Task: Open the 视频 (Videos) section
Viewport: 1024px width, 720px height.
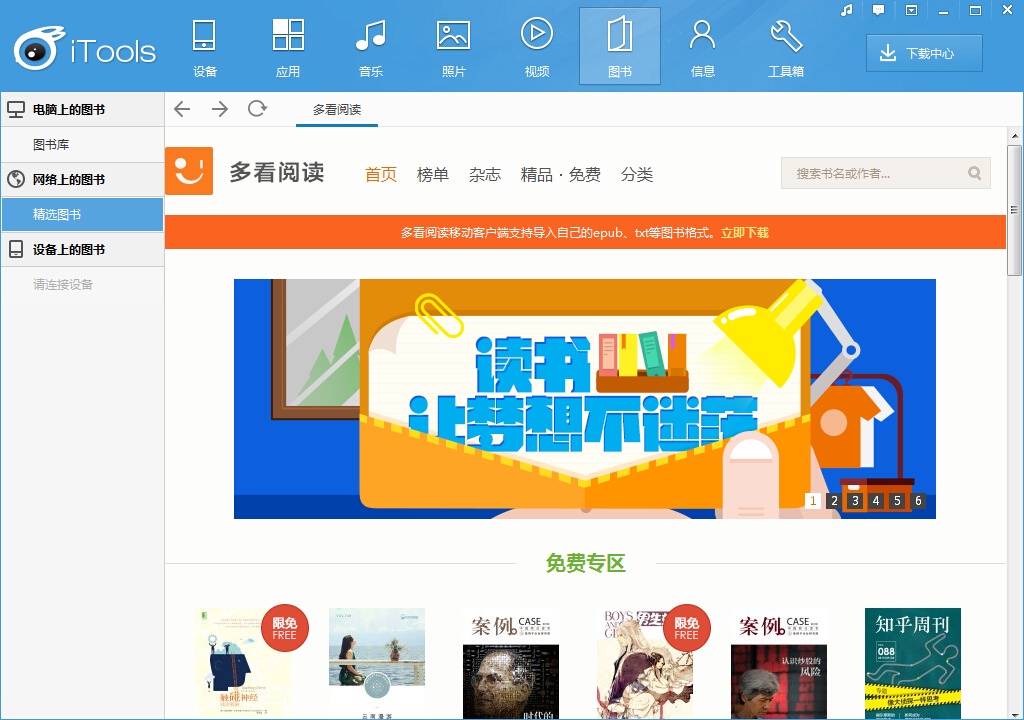Action: click(x=537, y=46)
